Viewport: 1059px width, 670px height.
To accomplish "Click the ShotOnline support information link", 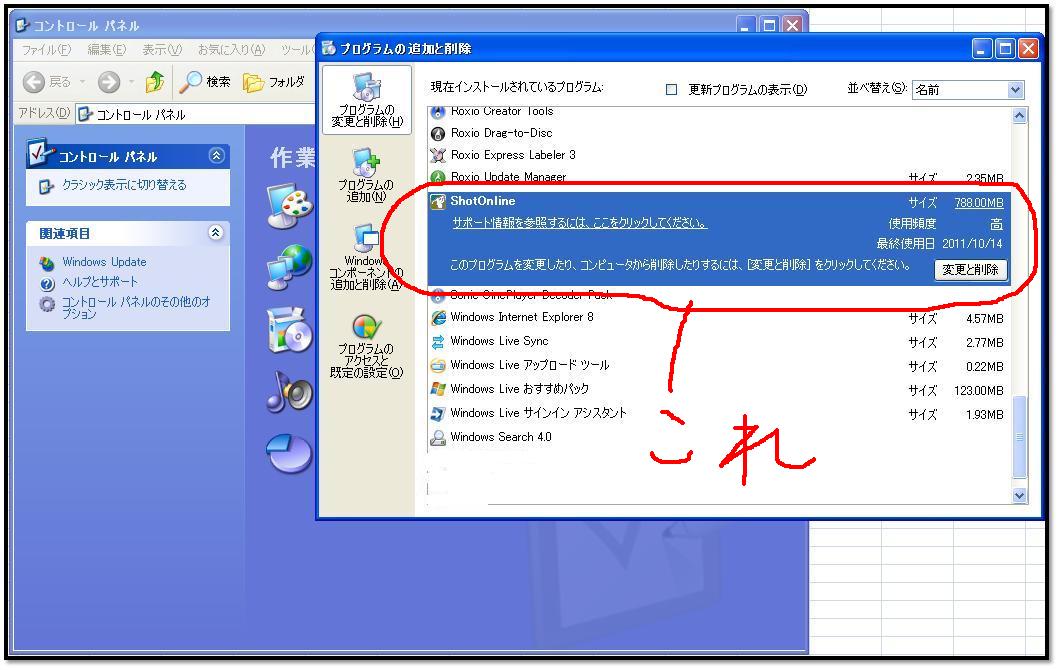I will 579,223.
